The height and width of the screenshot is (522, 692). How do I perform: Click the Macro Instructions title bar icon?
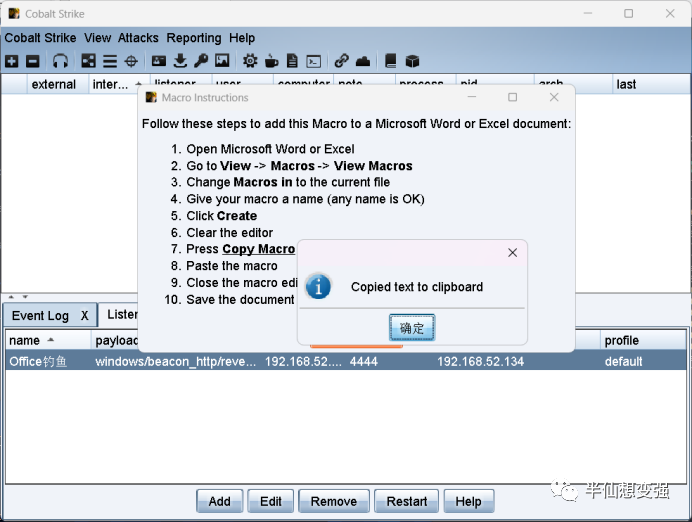click(151, 97)
